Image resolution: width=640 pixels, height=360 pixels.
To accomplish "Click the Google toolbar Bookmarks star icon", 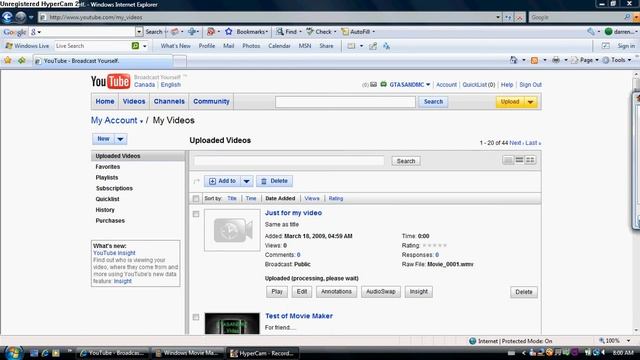I will (229, 31).
